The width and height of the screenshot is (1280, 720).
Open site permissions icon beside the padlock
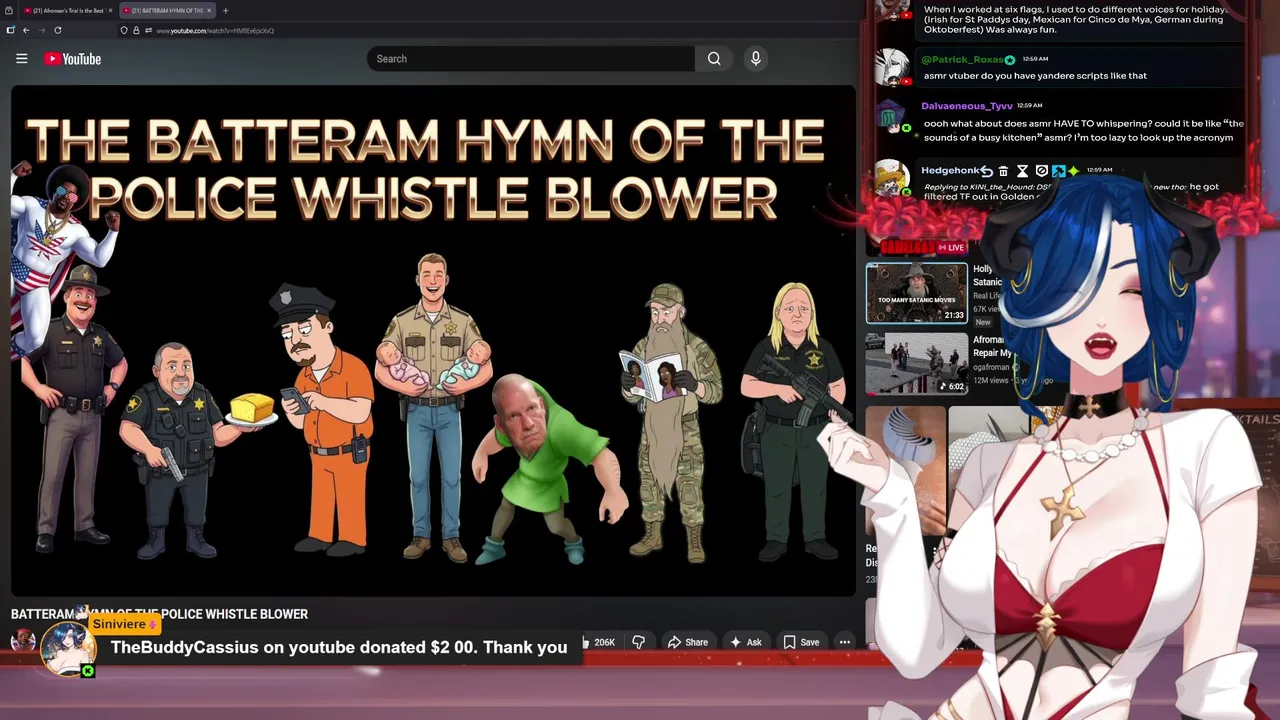(148, 31)
